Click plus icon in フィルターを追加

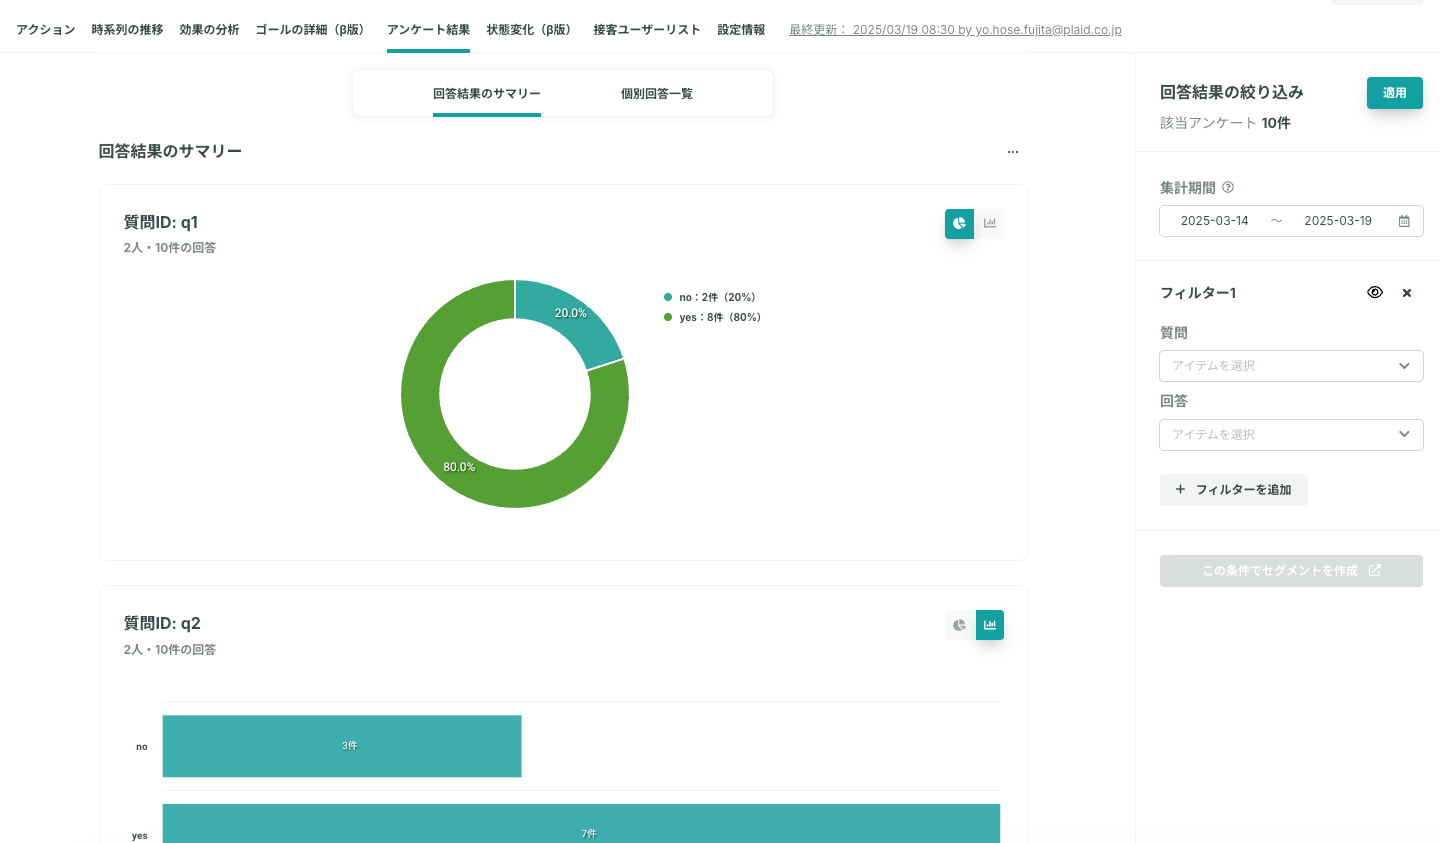1180,489
